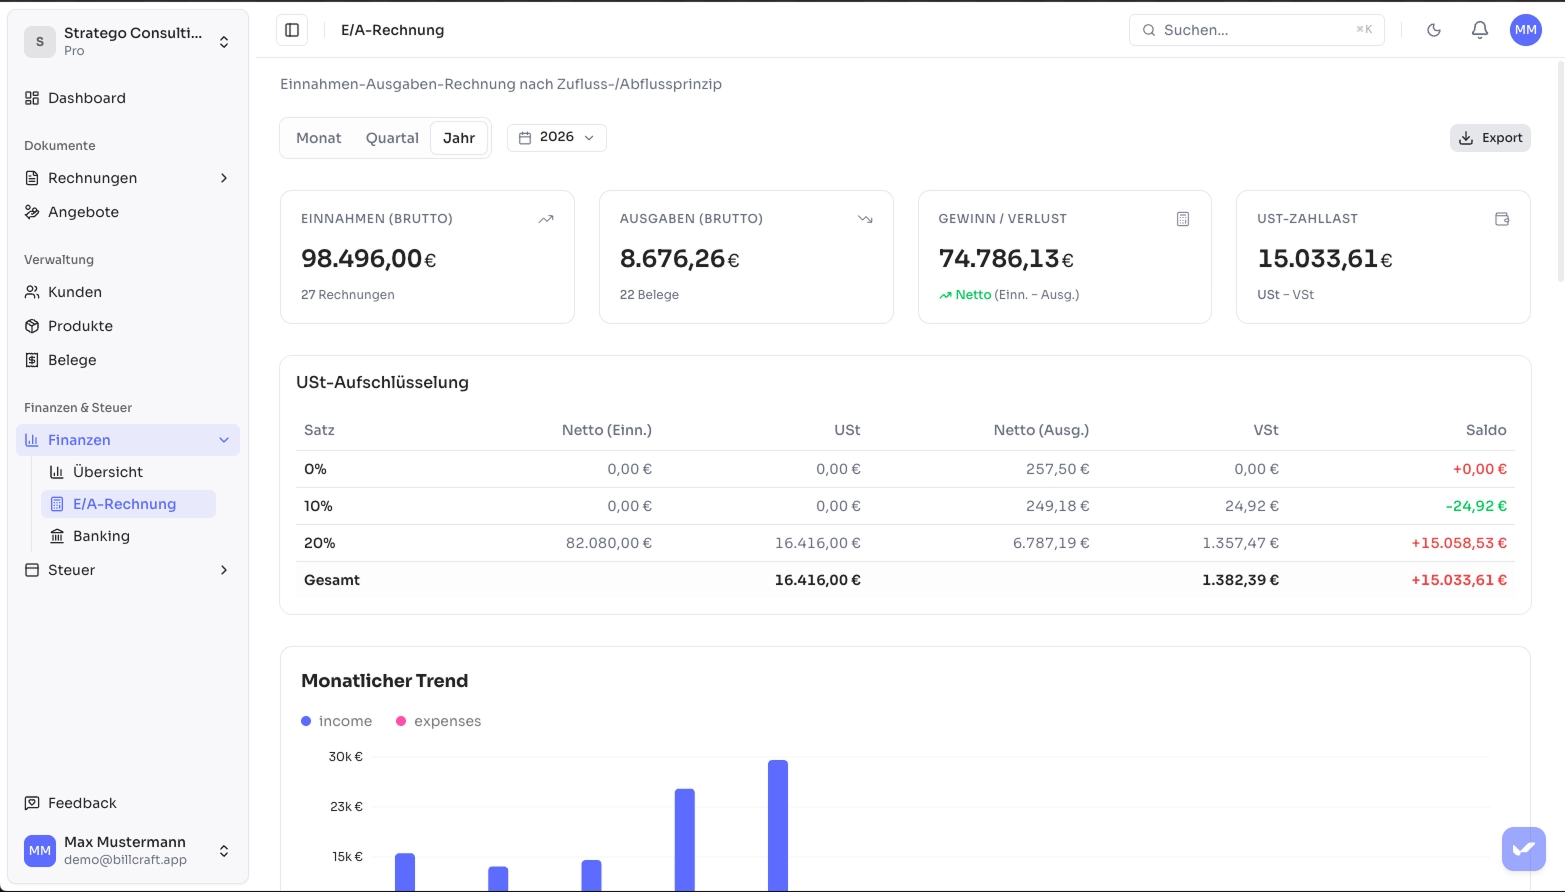The image size is (1565, 892).
Task: Click the 257,50 € Netto (Ausg.) cell
Action: 1057,469
